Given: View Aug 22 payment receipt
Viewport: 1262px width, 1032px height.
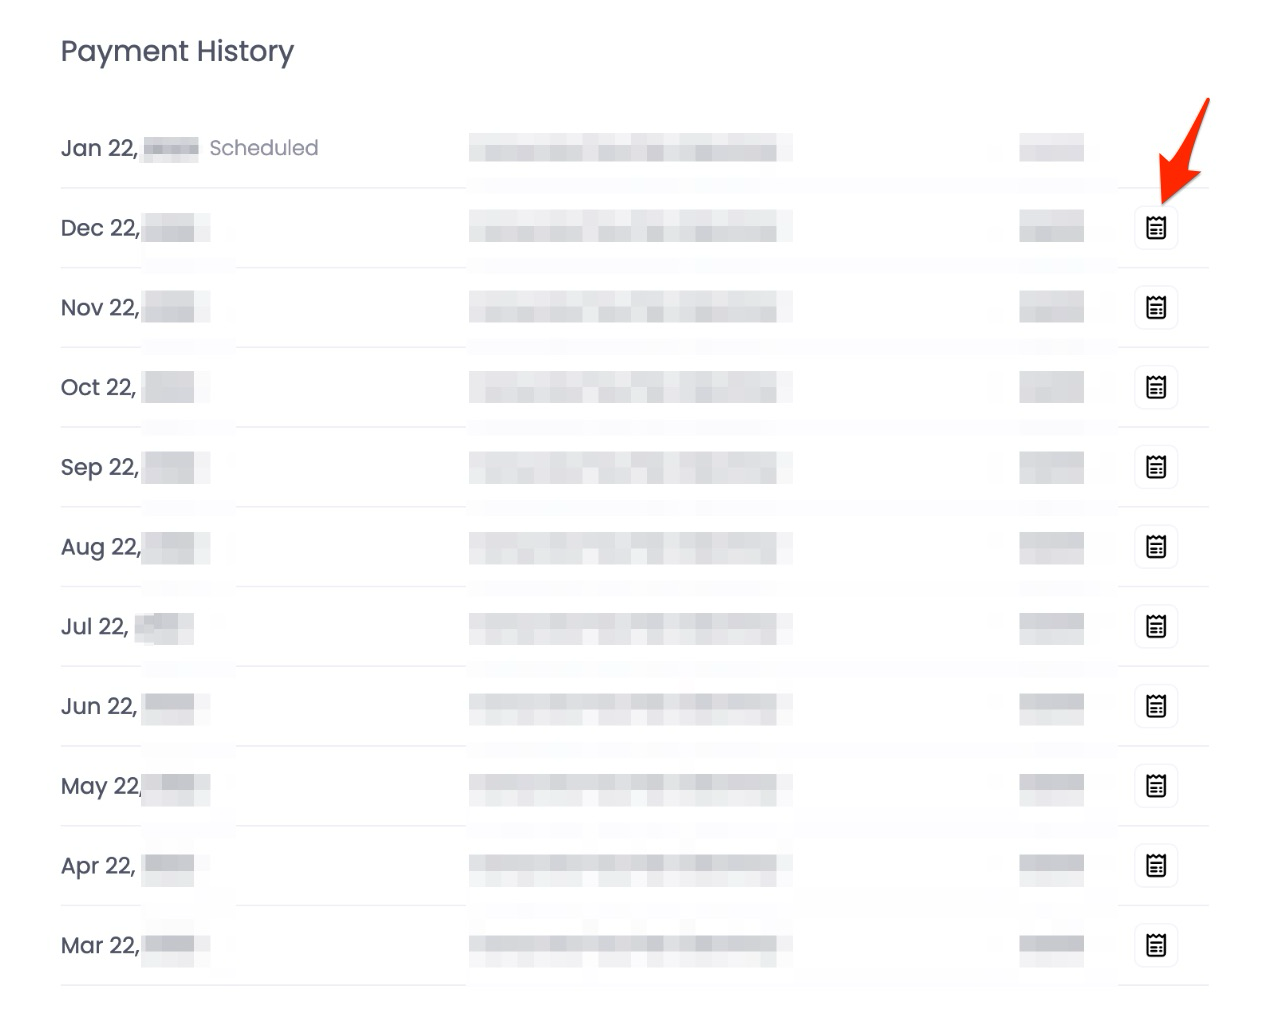Looking at the screenshot, I should point(1156,546).
